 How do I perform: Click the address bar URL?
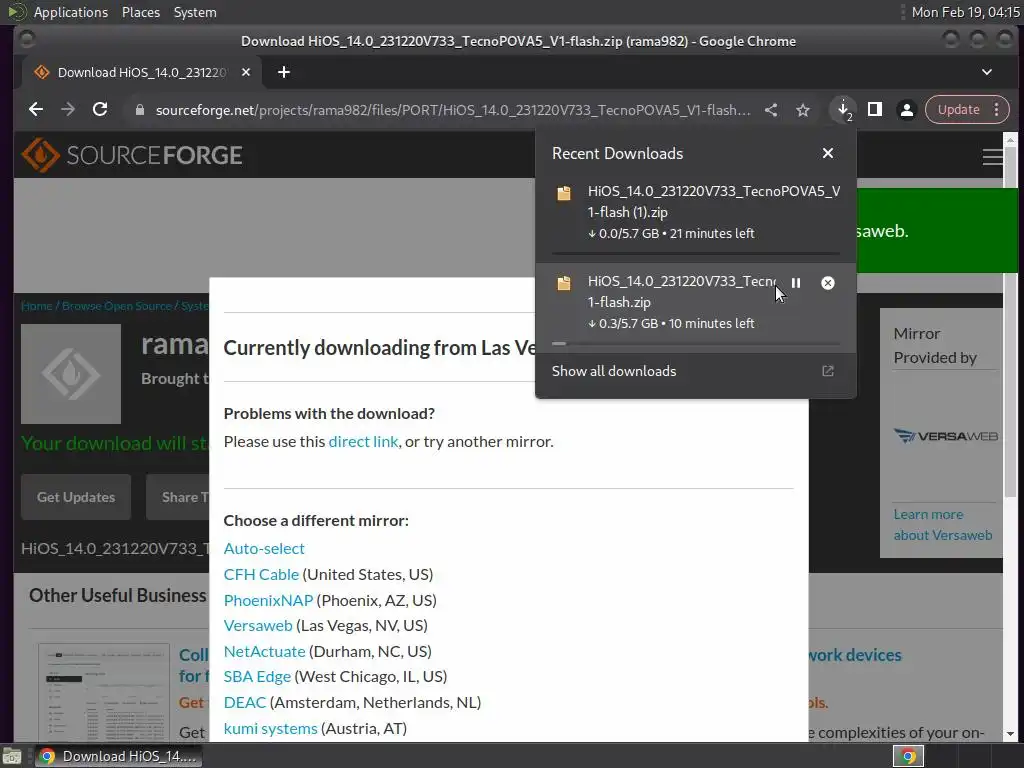[x=453, y=110]
